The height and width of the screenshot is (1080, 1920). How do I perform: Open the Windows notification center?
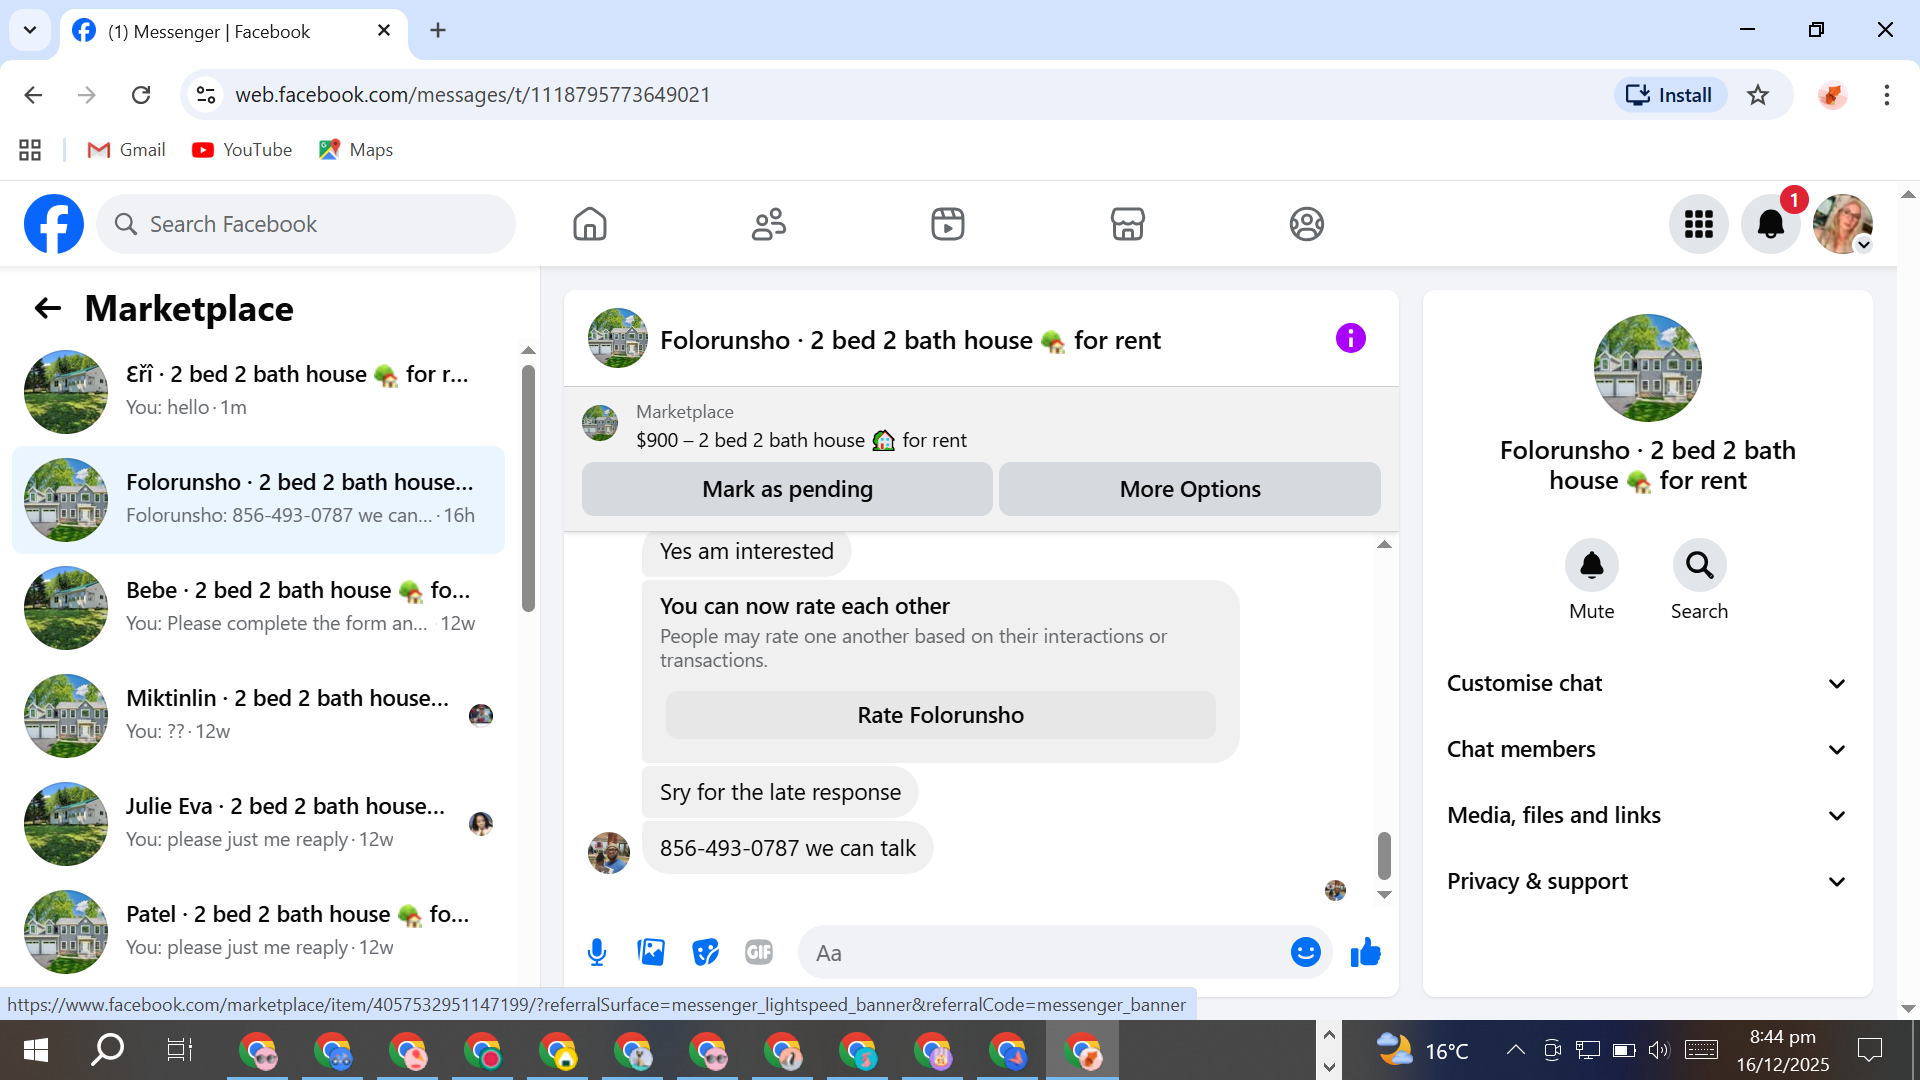[x=1869, y=1050]
